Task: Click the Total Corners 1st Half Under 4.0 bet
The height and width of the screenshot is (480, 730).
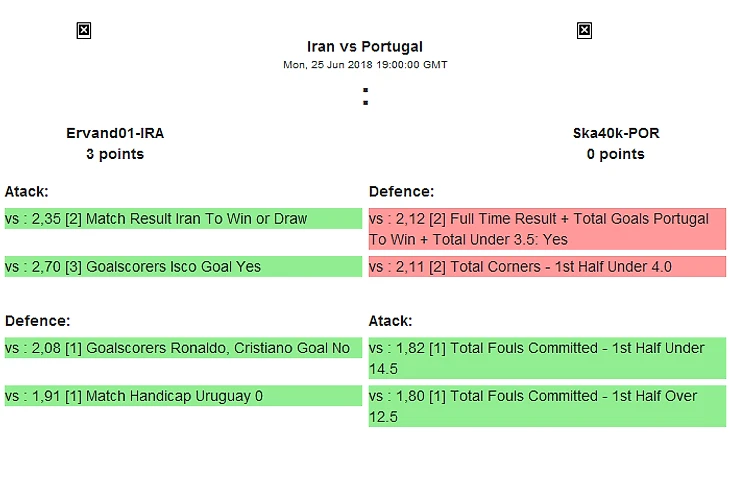Action: click(x=546, y=267)
